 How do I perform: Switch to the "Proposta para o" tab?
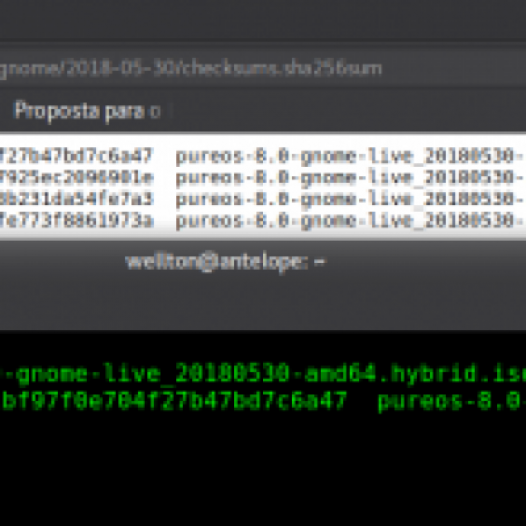[88, 111]
